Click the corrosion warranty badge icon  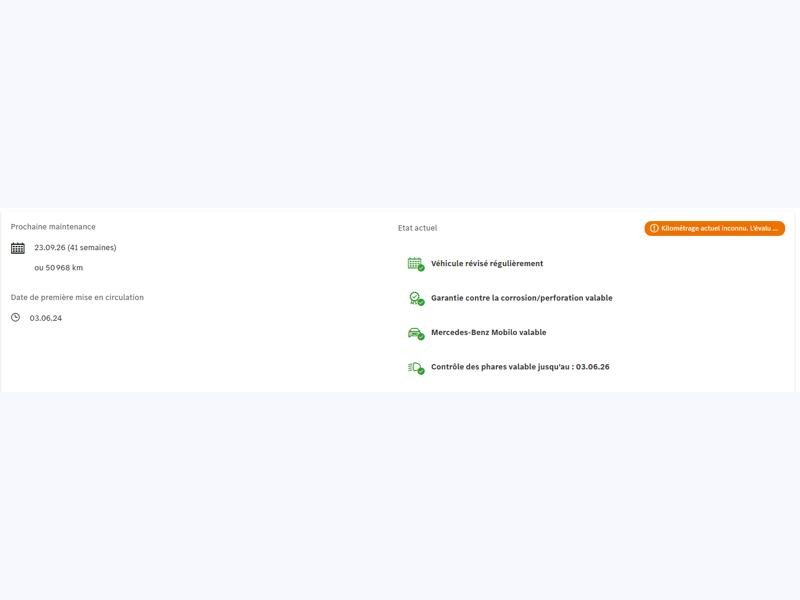tap(415, 298)
